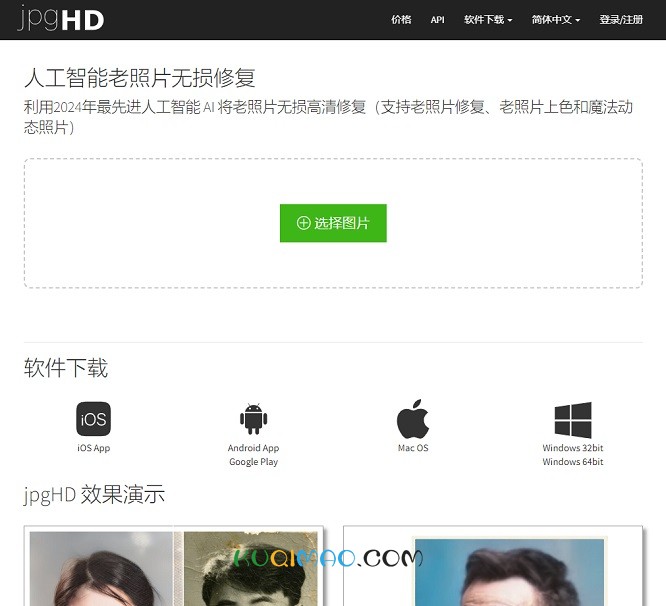The height and width of the screenshot is (606, 666).
Task: Click the 软件下载 section heading
Action: (66, 368)
